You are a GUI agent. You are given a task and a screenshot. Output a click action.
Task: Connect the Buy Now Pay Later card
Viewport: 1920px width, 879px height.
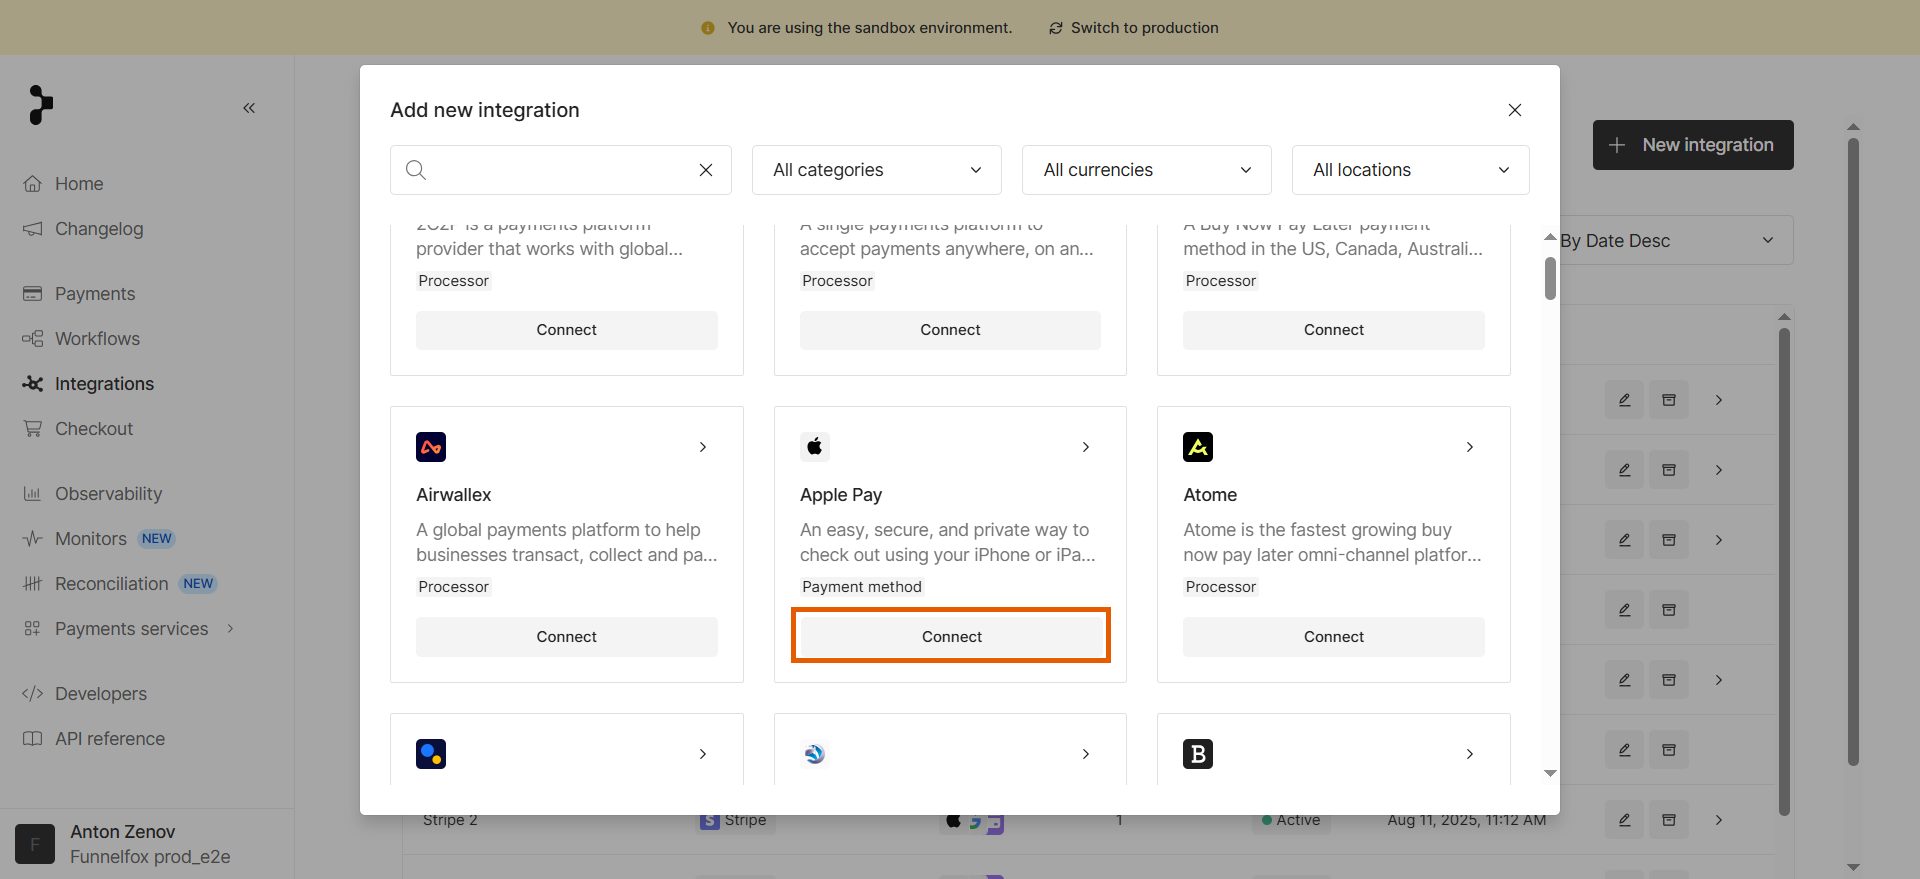point(1334,330)
